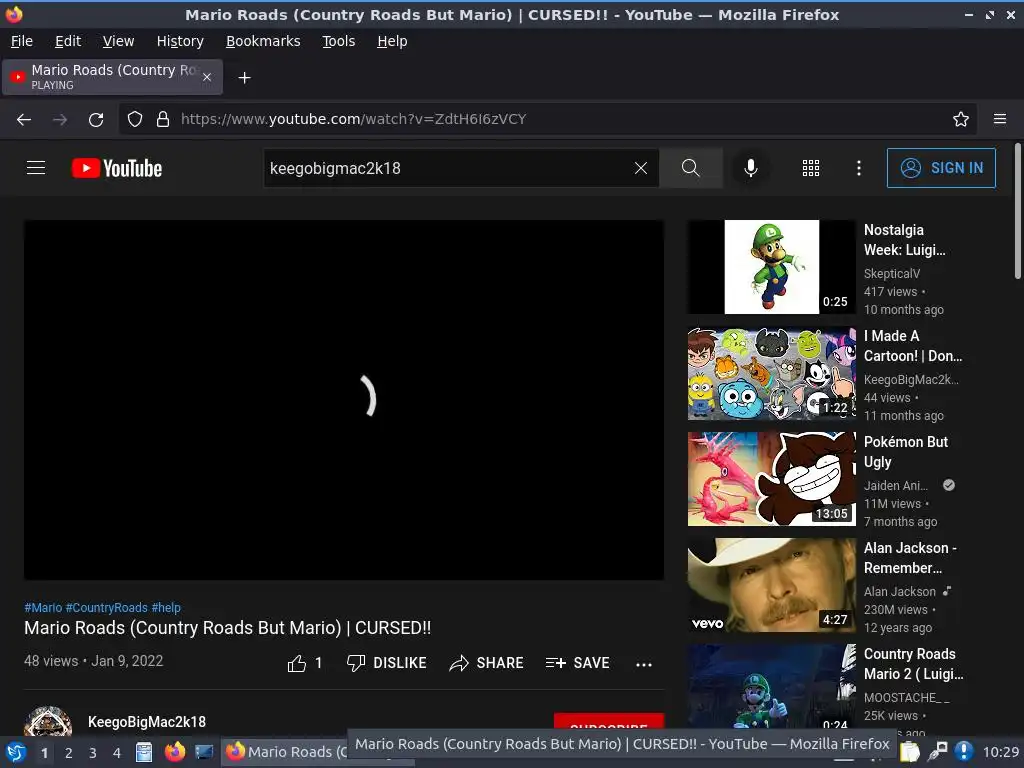Open KeegoBigMac2k18 channel avatar

pyautogui.click(x=48, y=722)
